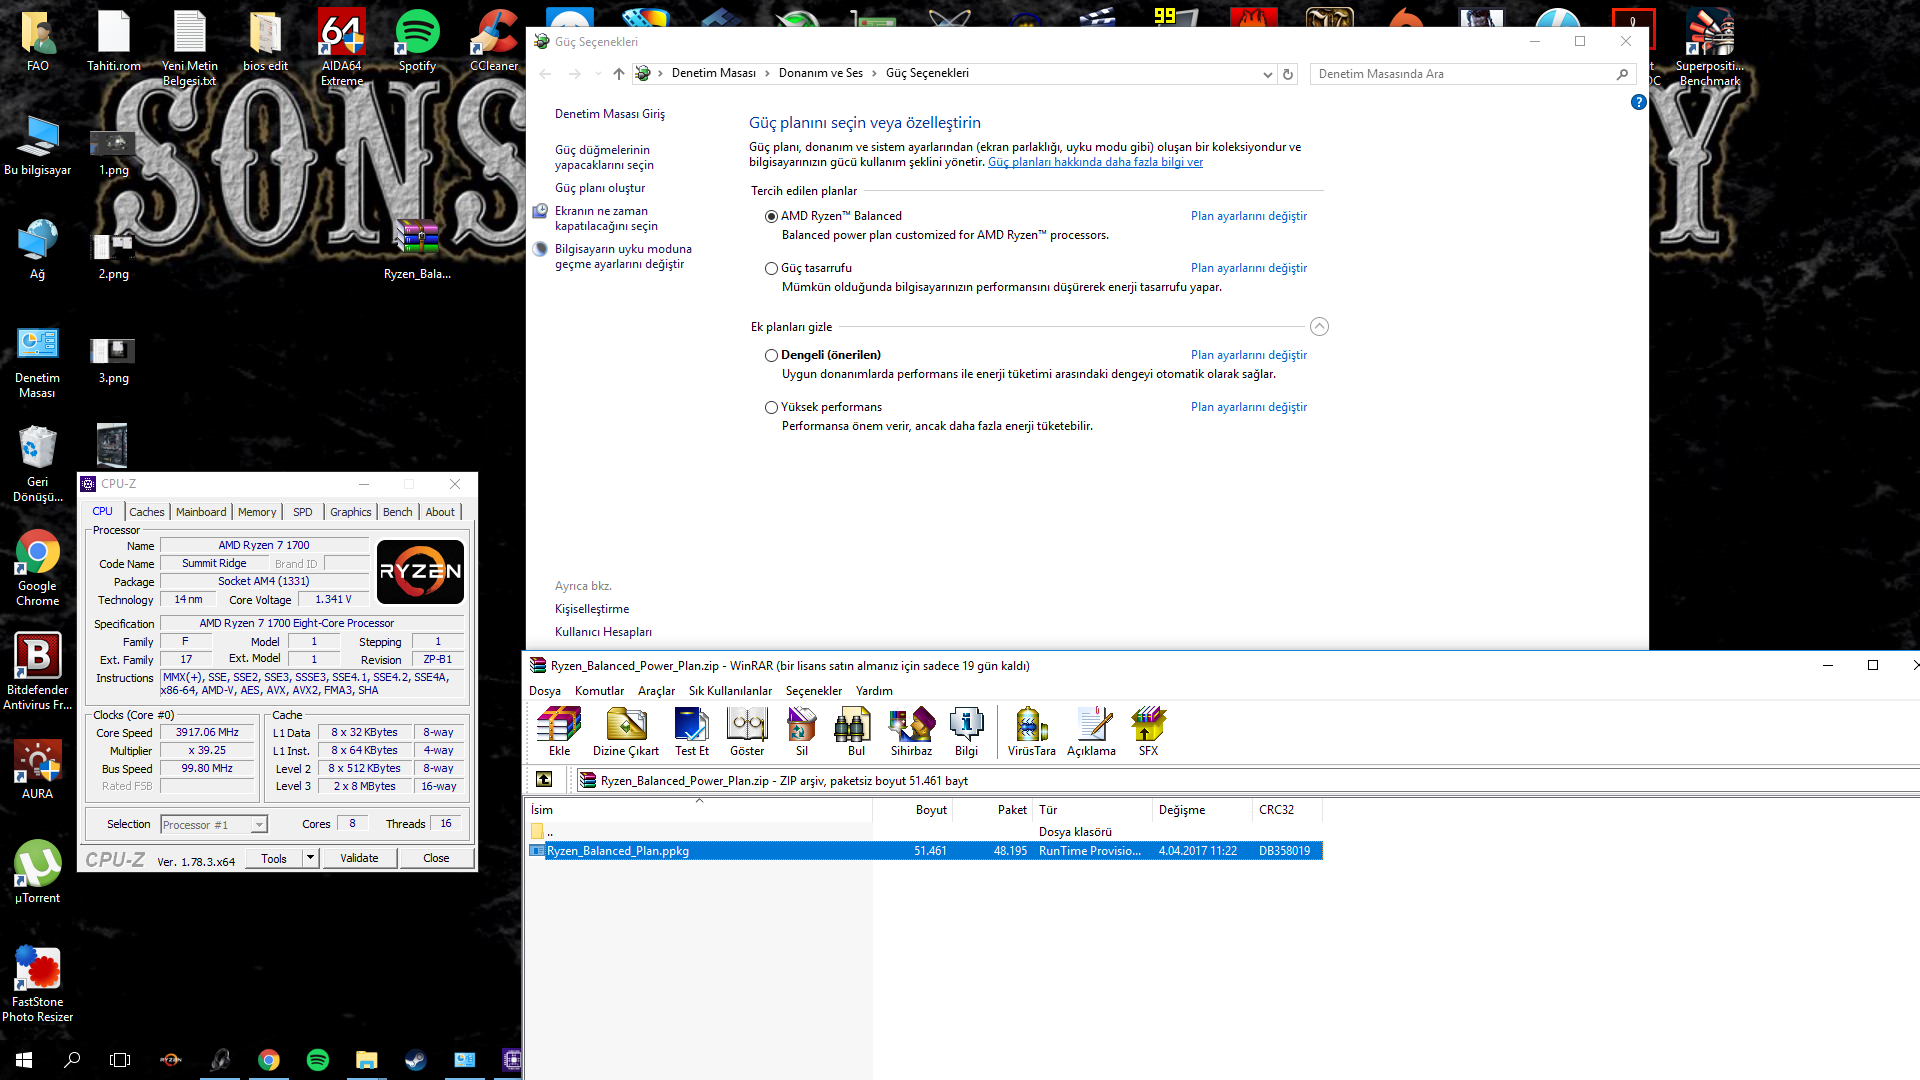Switch to the Graphics tab in CPU-Z
1920x1080 pixels.
(351, 512)
